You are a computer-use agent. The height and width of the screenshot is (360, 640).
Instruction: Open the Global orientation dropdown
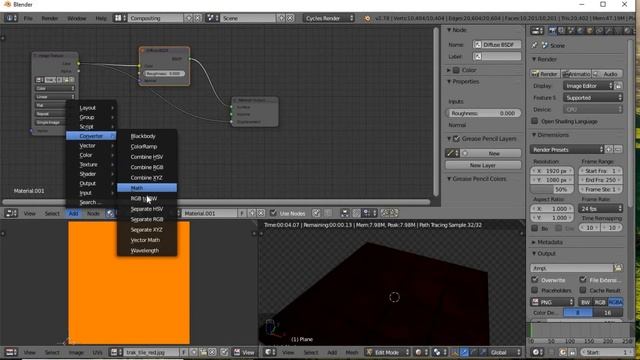[x=505, y=352]
